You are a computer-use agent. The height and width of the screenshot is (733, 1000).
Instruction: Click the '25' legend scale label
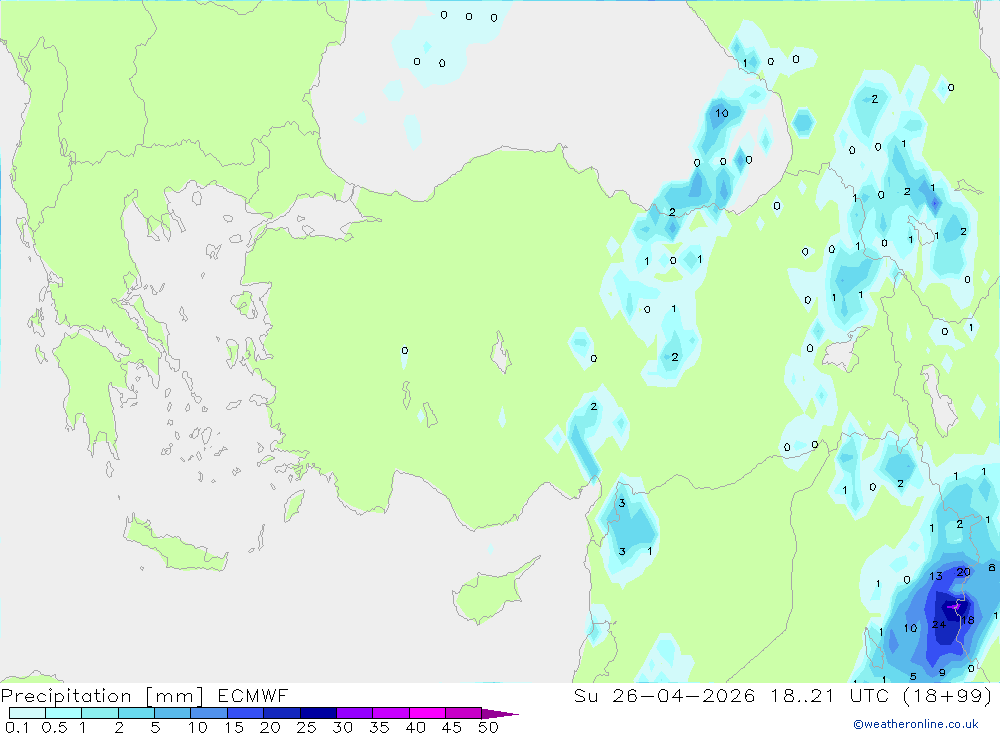click(306, 727)
